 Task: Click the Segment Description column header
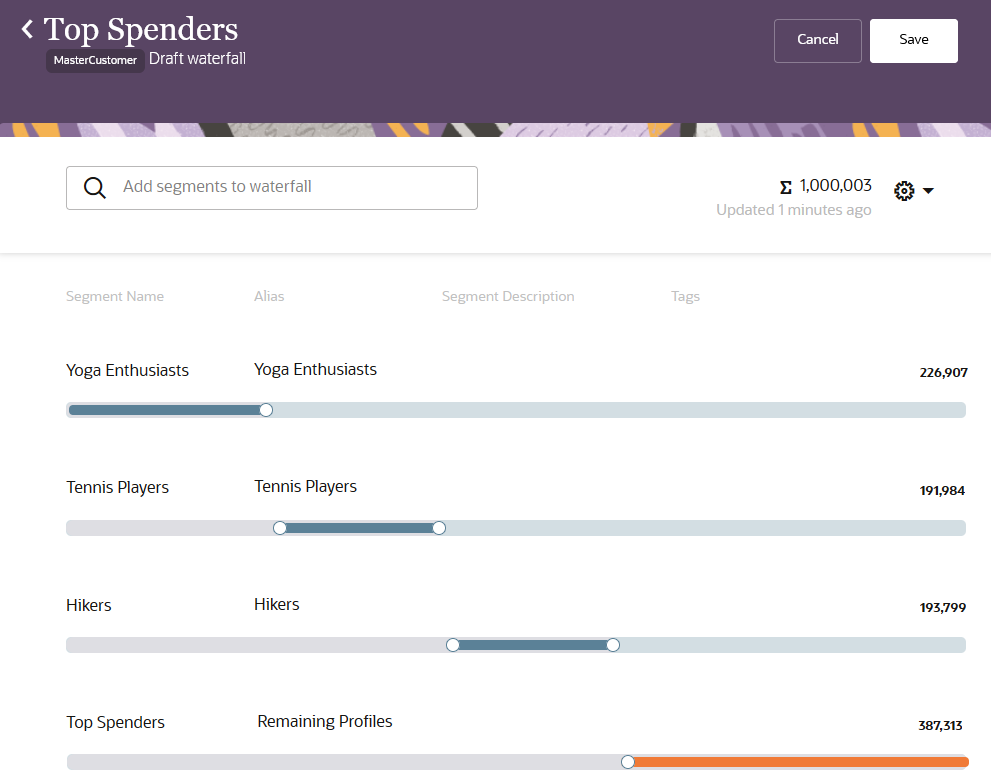coord(508,297)
